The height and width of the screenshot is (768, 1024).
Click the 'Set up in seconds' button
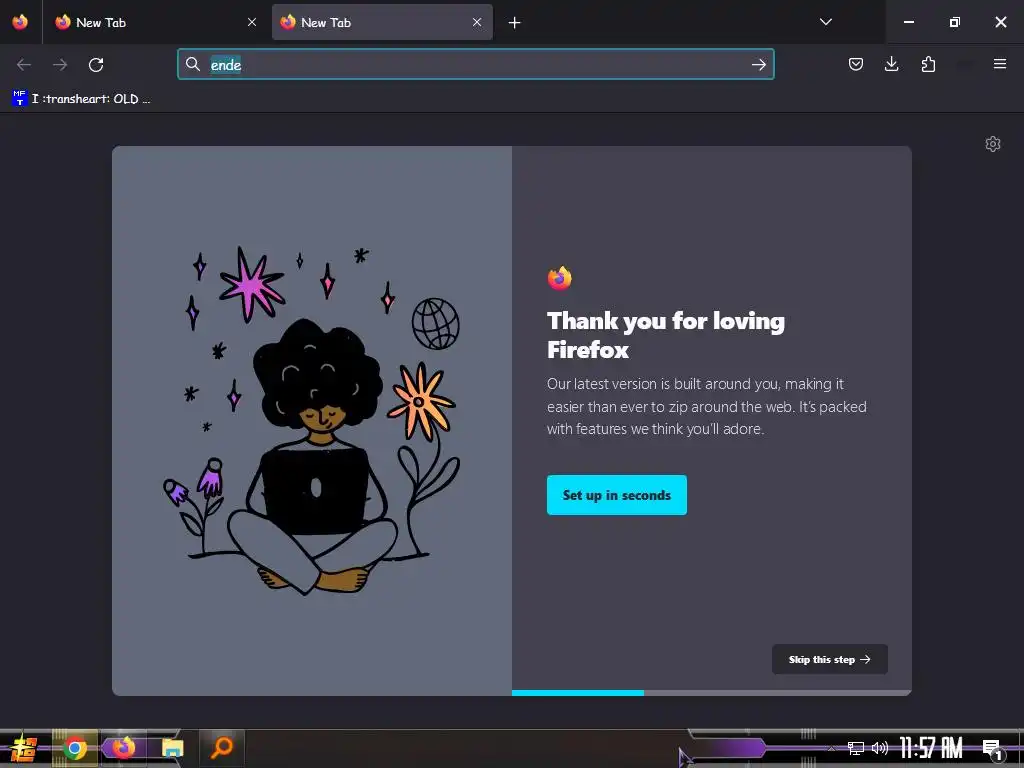pyautogui.click(x=616, y=495)
